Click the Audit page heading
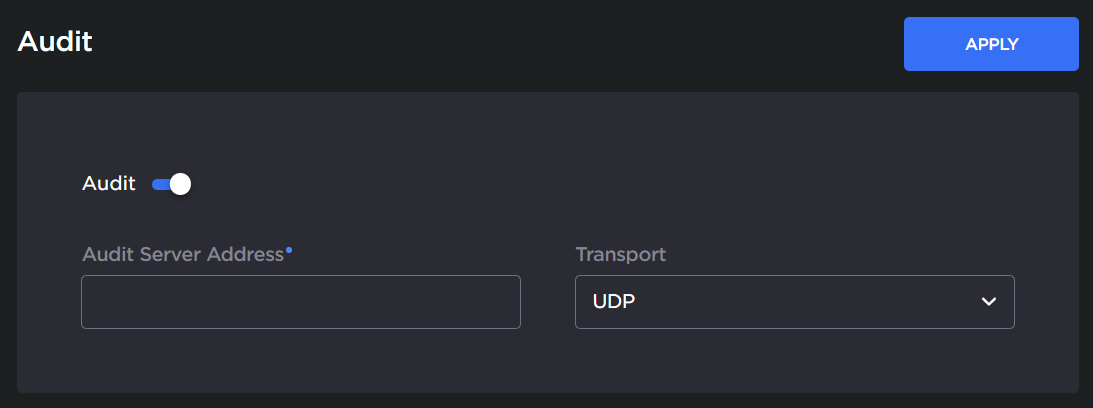The width and height of the screenshot is (1093, 408). pos(55,42)
